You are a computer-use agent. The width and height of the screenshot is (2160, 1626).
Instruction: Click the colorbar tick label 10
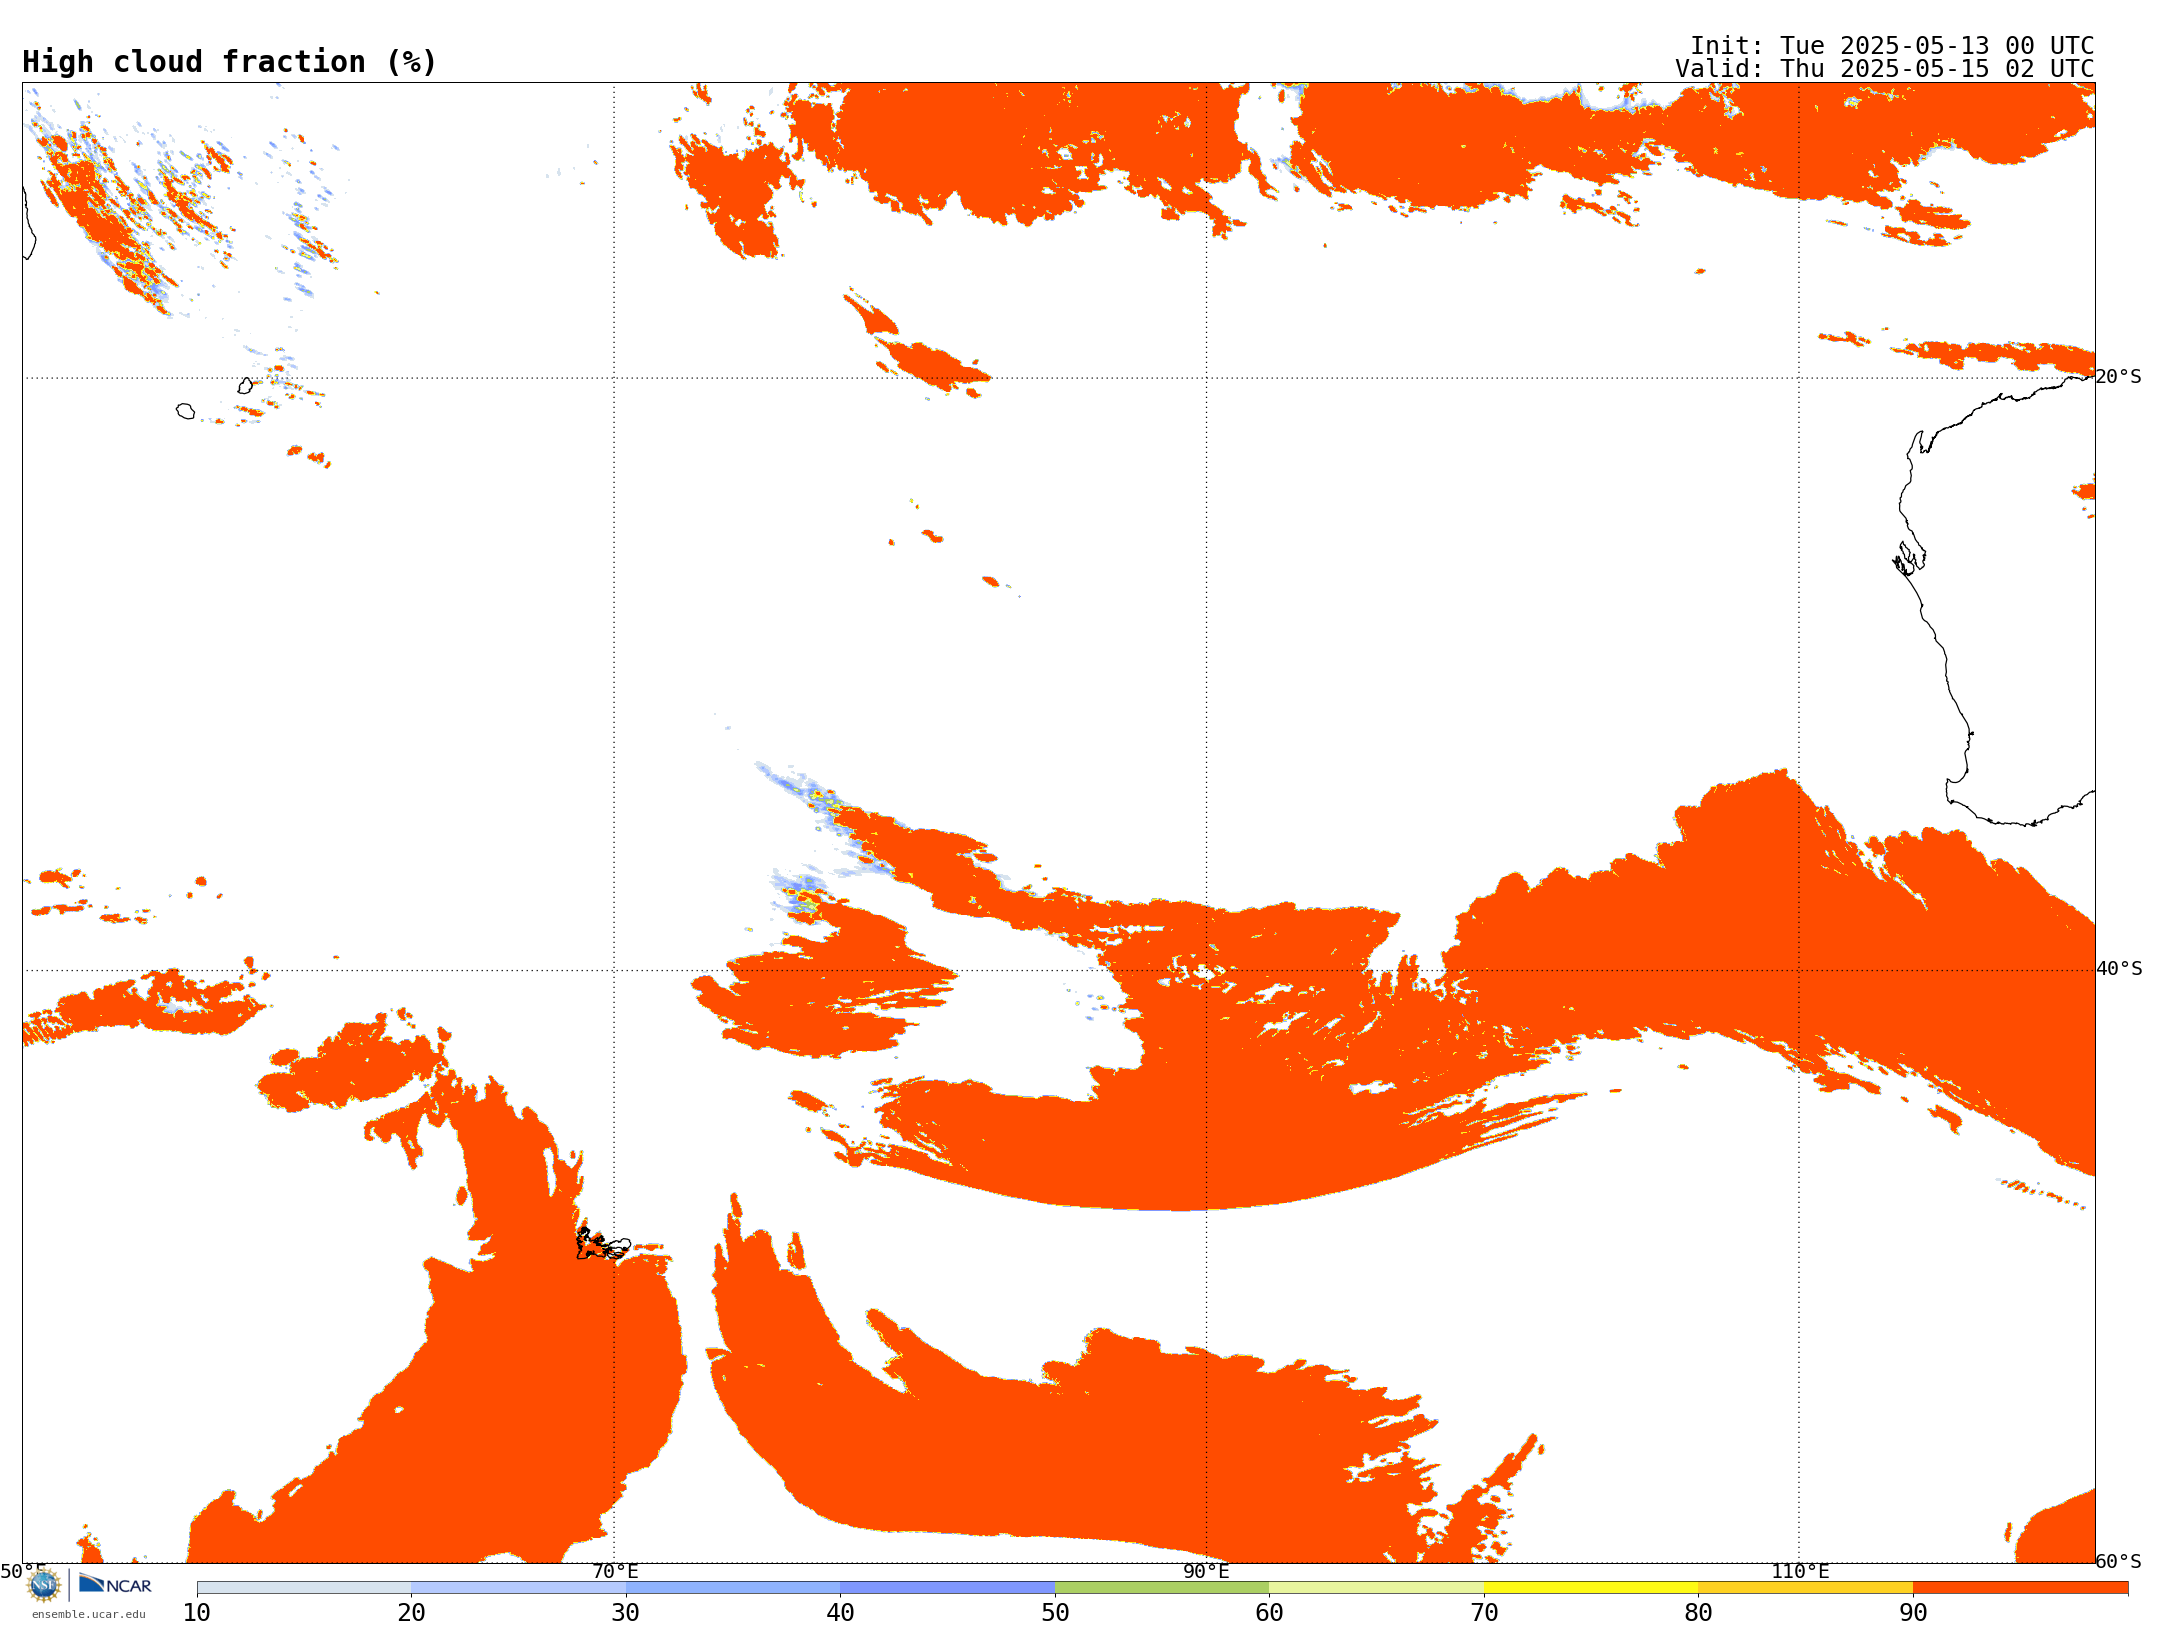(x=197, y=1613)
